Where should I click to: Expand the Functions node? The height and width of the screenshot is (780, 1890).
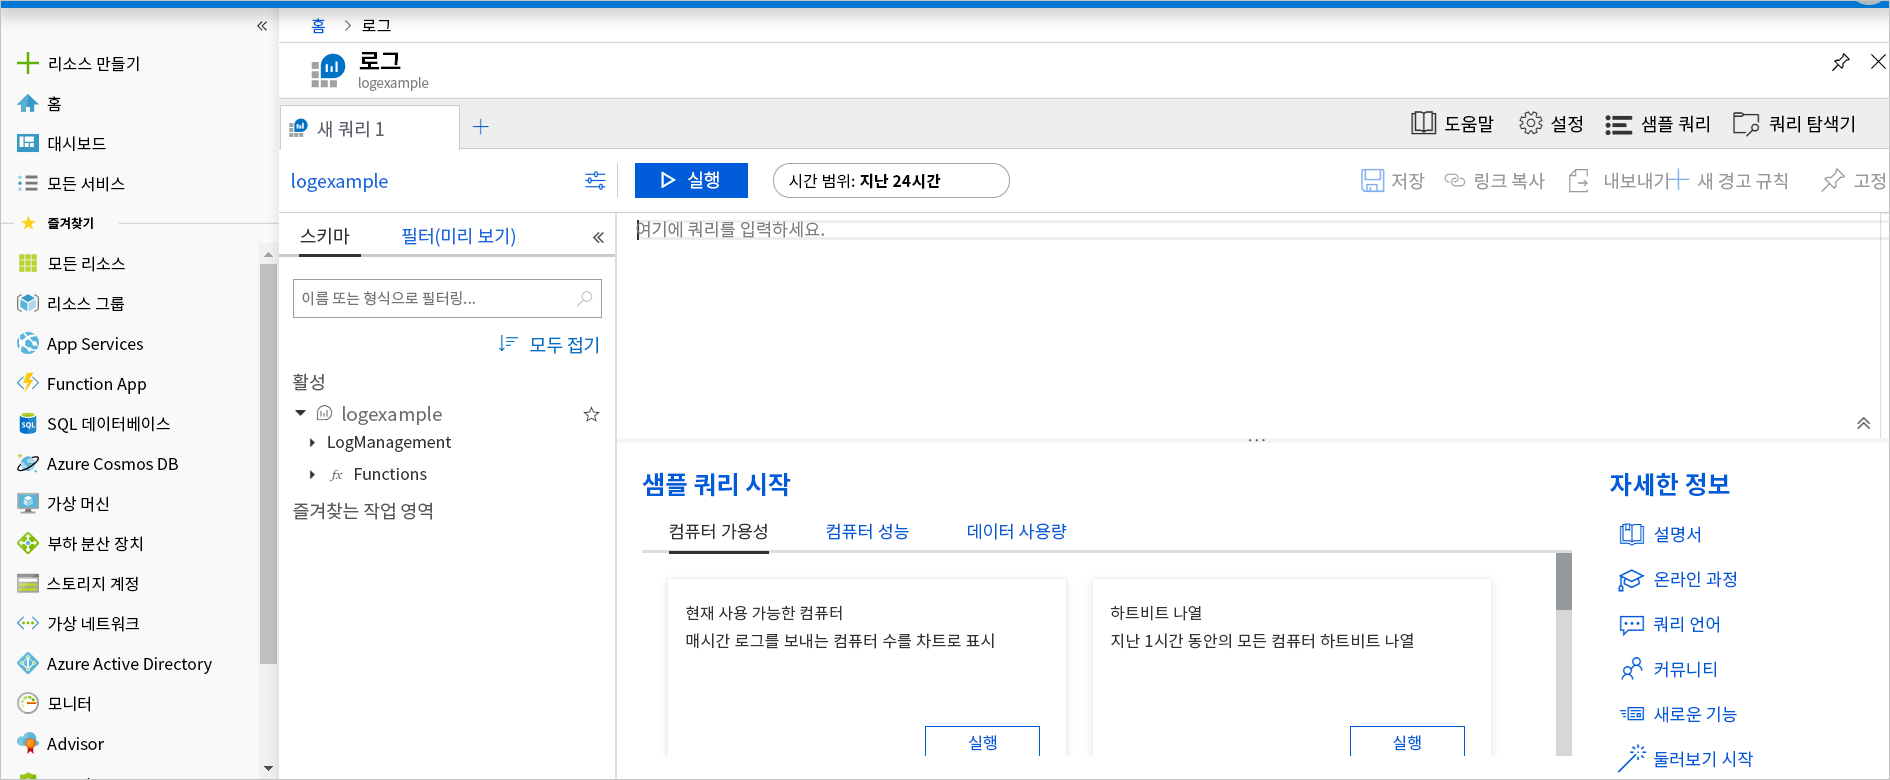[x=312, y=475]
